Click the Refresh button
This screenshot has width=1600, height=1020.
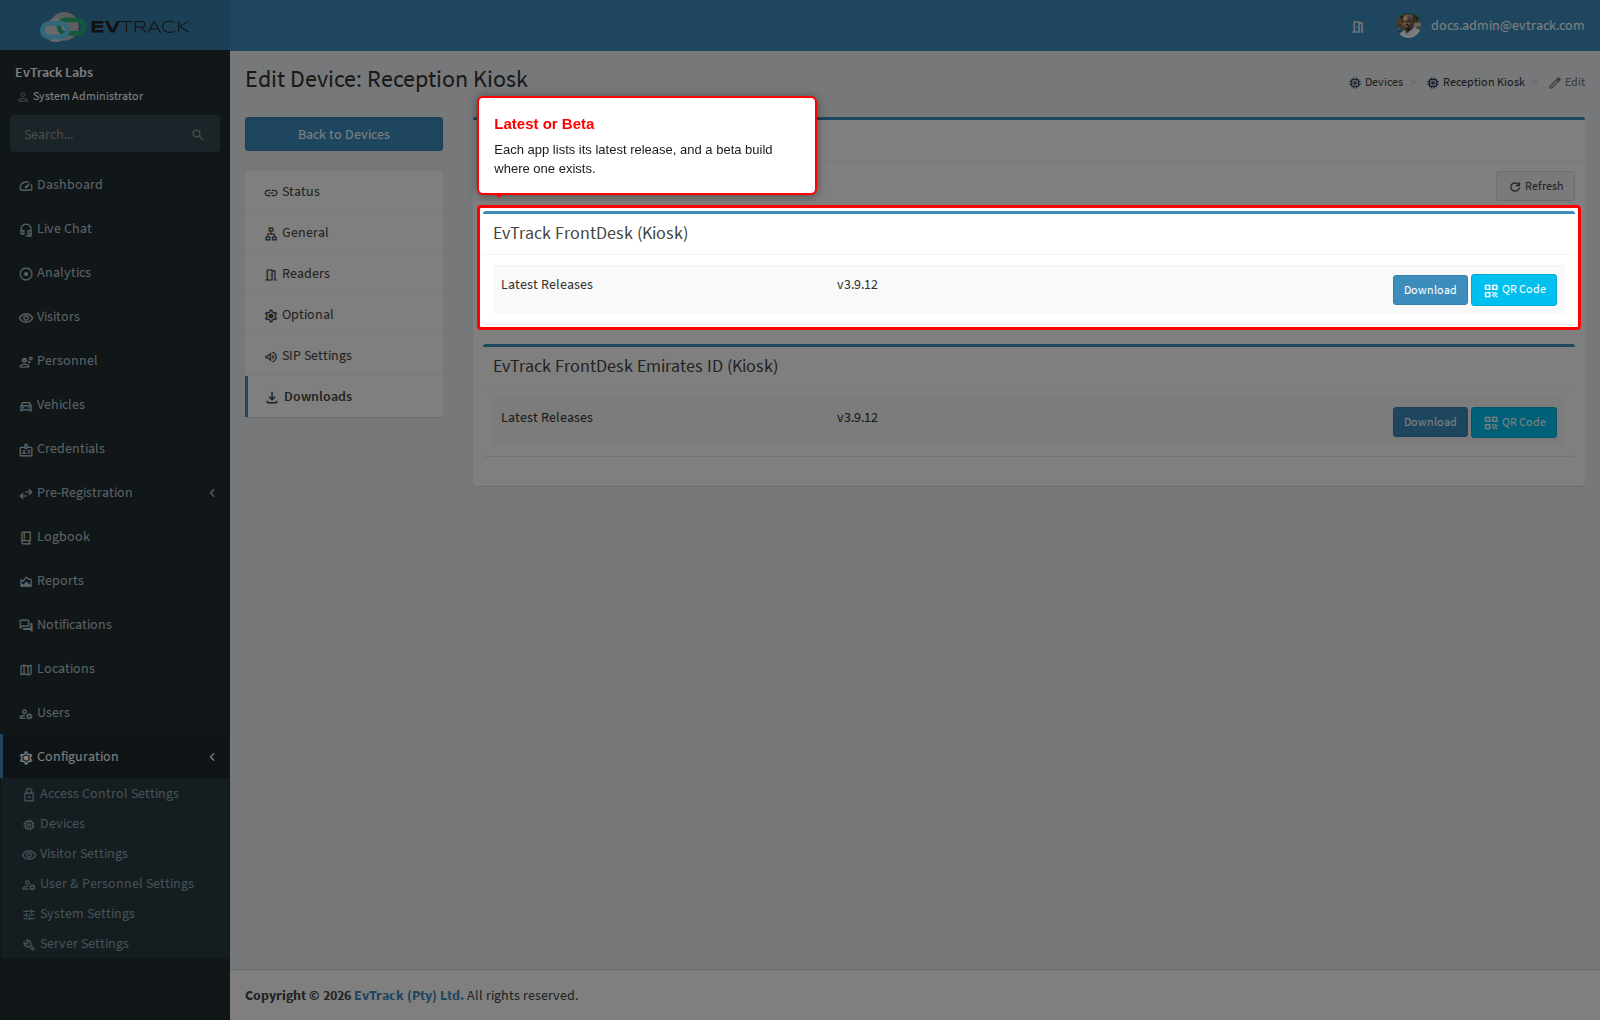(x=1535, y=186)
